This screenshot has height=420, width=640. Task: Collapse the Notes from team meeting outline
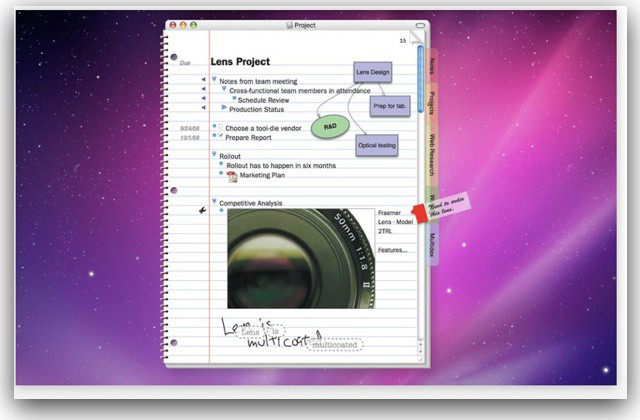point(214,80)
